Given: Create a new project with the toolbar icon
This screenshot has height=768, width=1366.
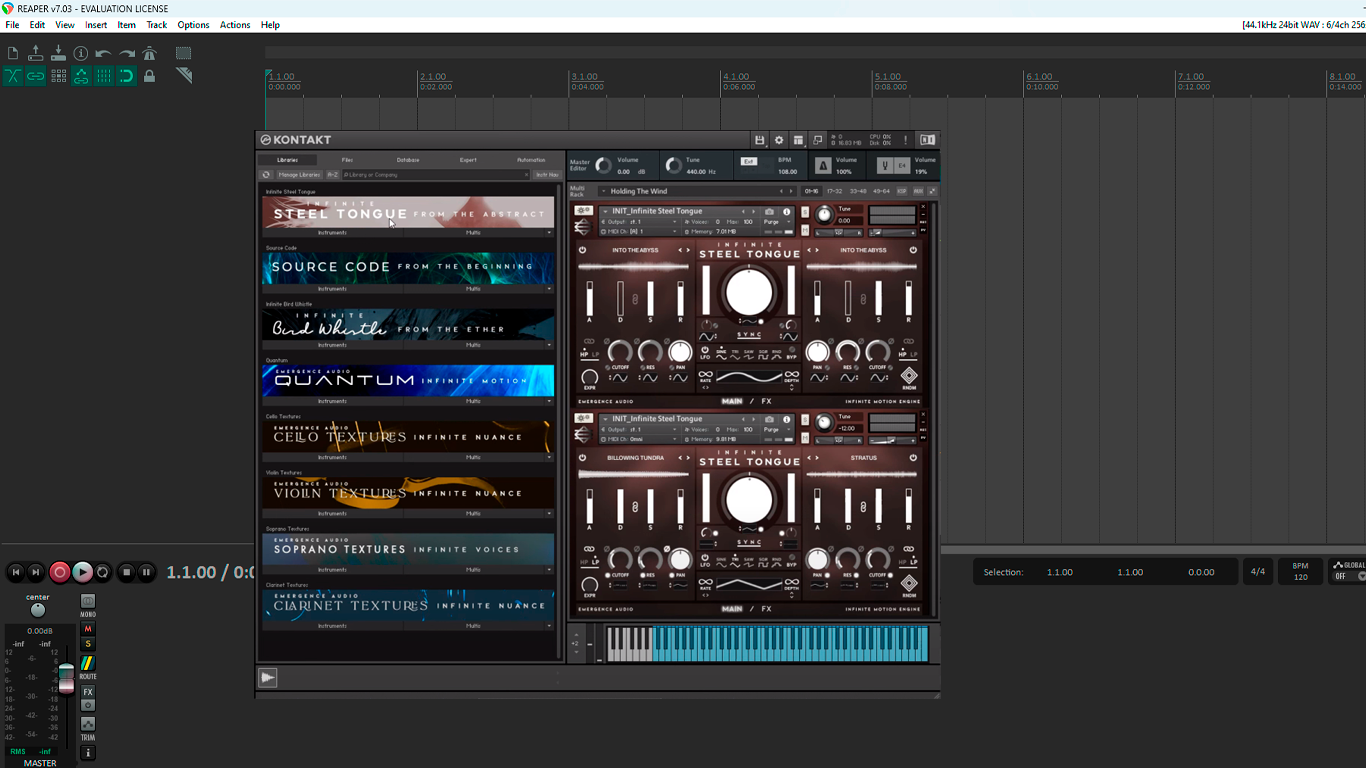Looking at the screenshot, I should click(x=13, y=54).
